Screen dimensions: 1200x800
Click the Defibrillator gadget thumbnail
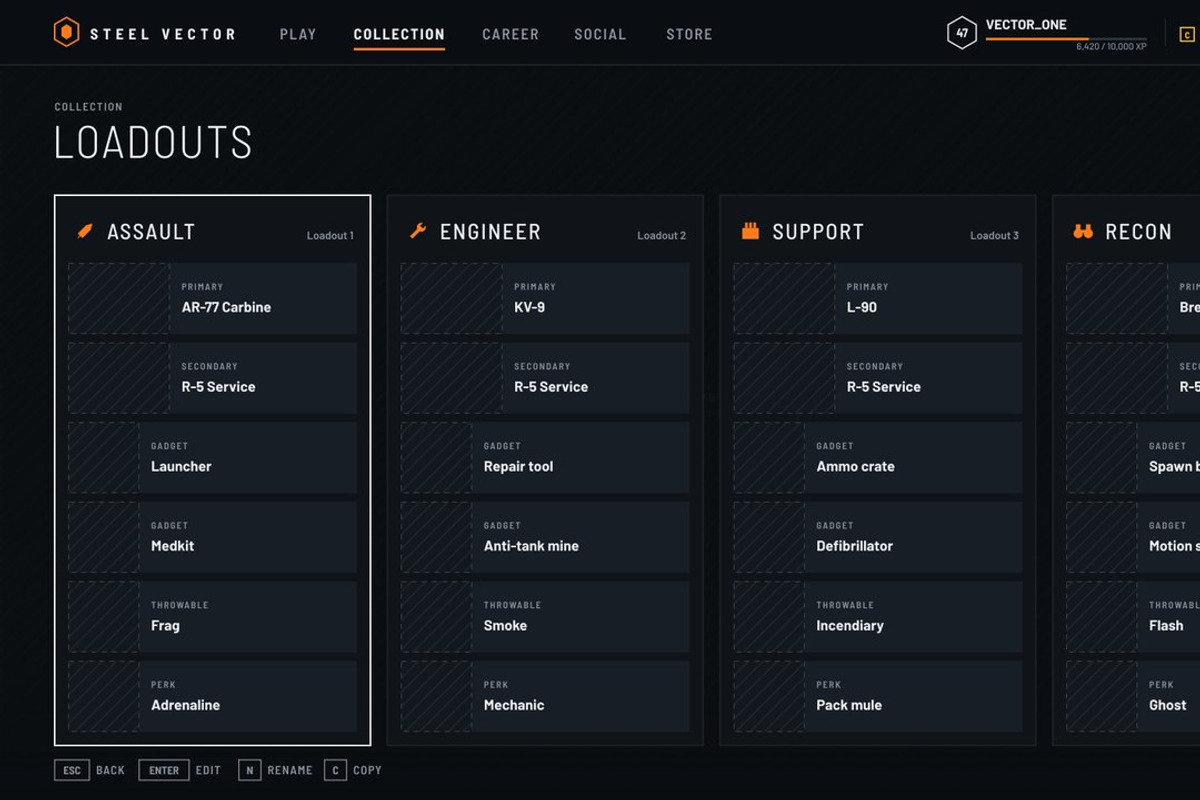tap(769, 537)
